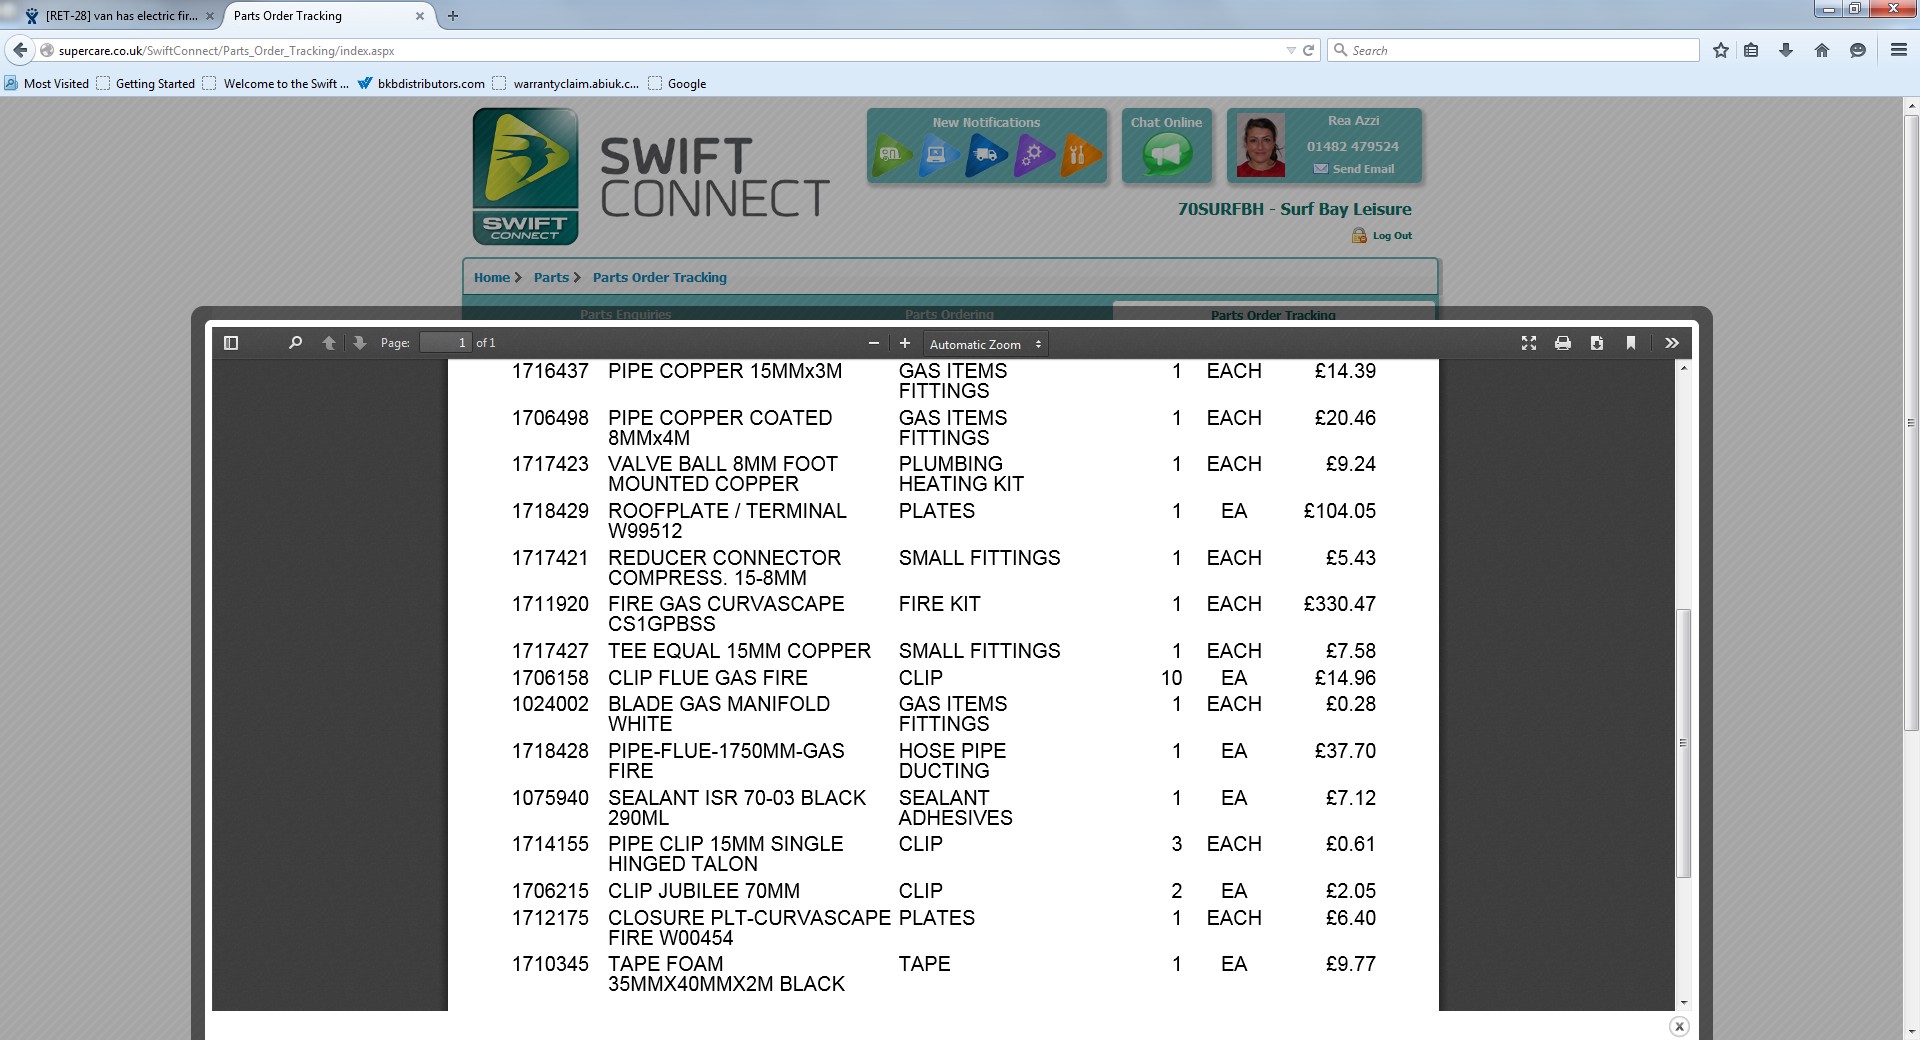Toggle the PDF sidebar panel
The height and width of the screenshot is (1040, 1920).
(231, 343)
